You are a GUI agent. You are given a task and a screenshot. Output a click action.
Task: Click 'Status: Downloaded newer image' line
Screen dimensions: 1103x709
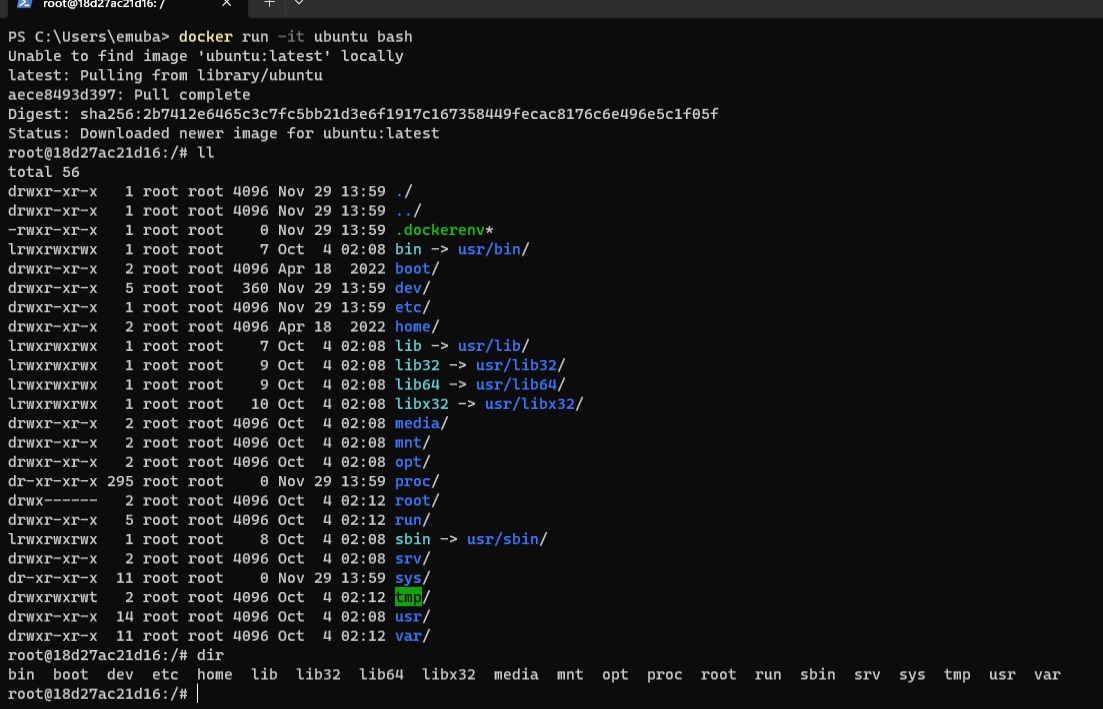224,134
